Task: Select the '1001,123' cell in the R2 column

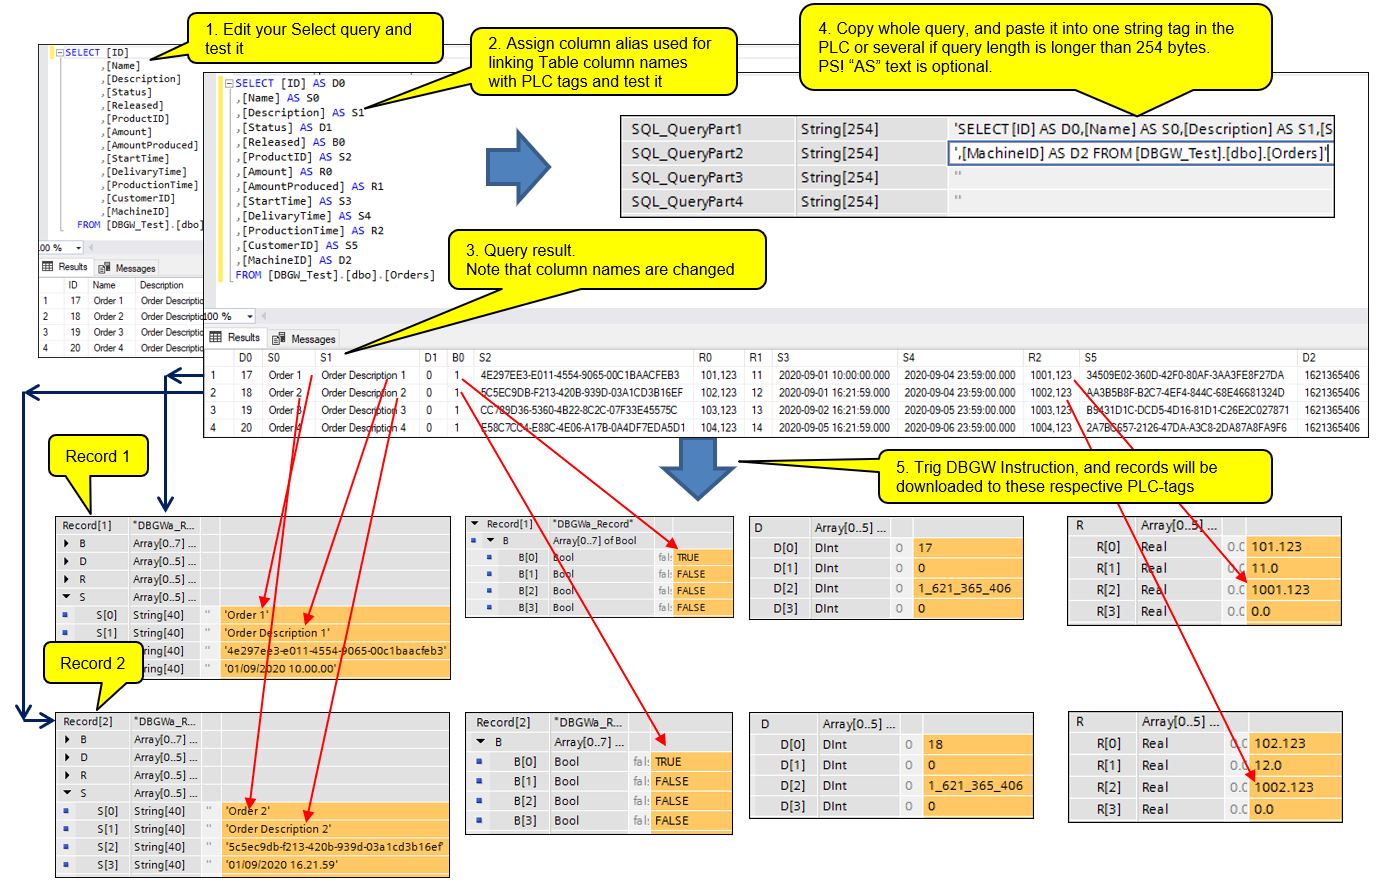Action: [x=1050, y=375]
